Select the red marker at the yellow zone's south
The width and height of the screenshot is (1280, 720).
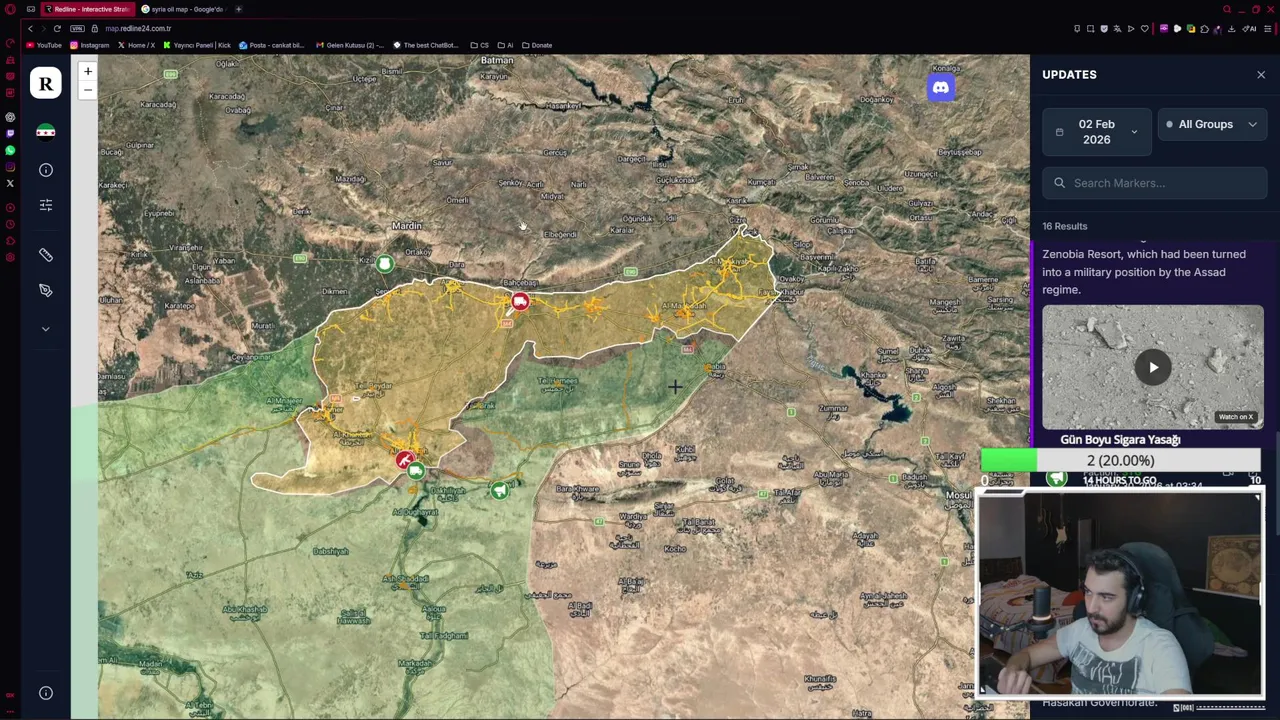pyautogui.click(x=405, y=459)
